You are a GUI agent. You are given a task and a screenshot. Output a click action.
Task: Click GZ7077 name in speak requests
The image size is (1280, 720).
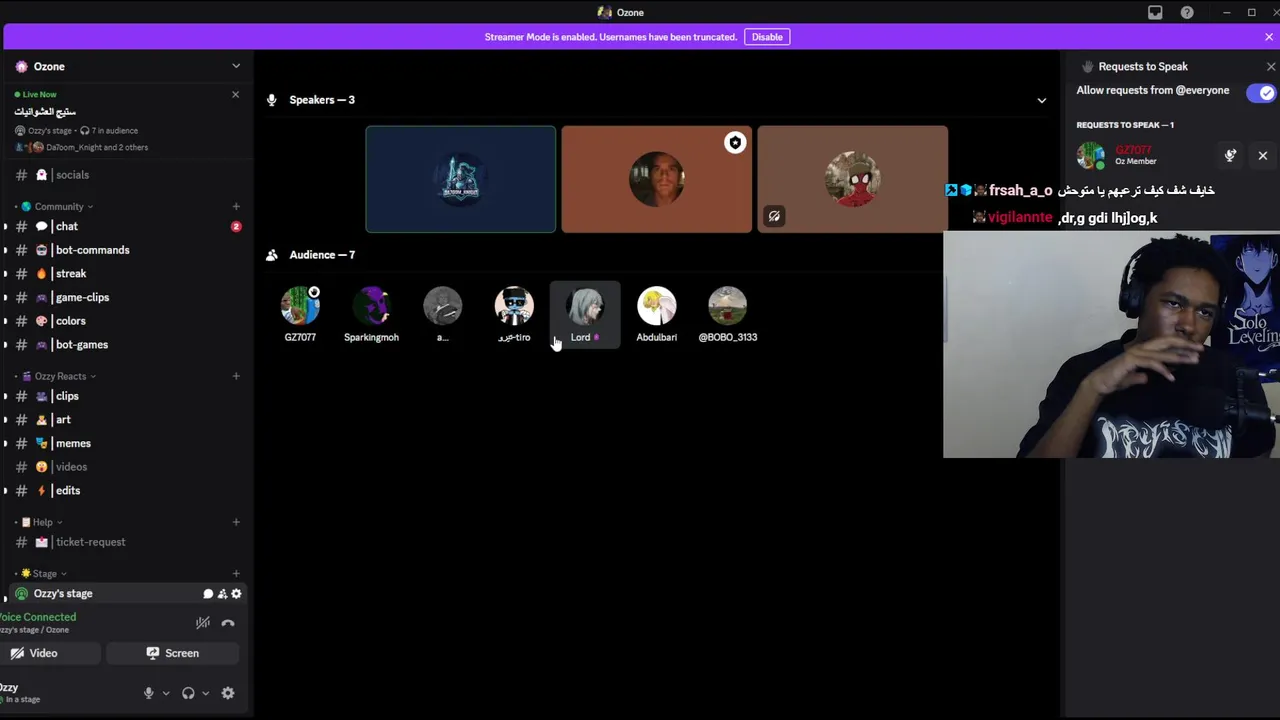1133,150
